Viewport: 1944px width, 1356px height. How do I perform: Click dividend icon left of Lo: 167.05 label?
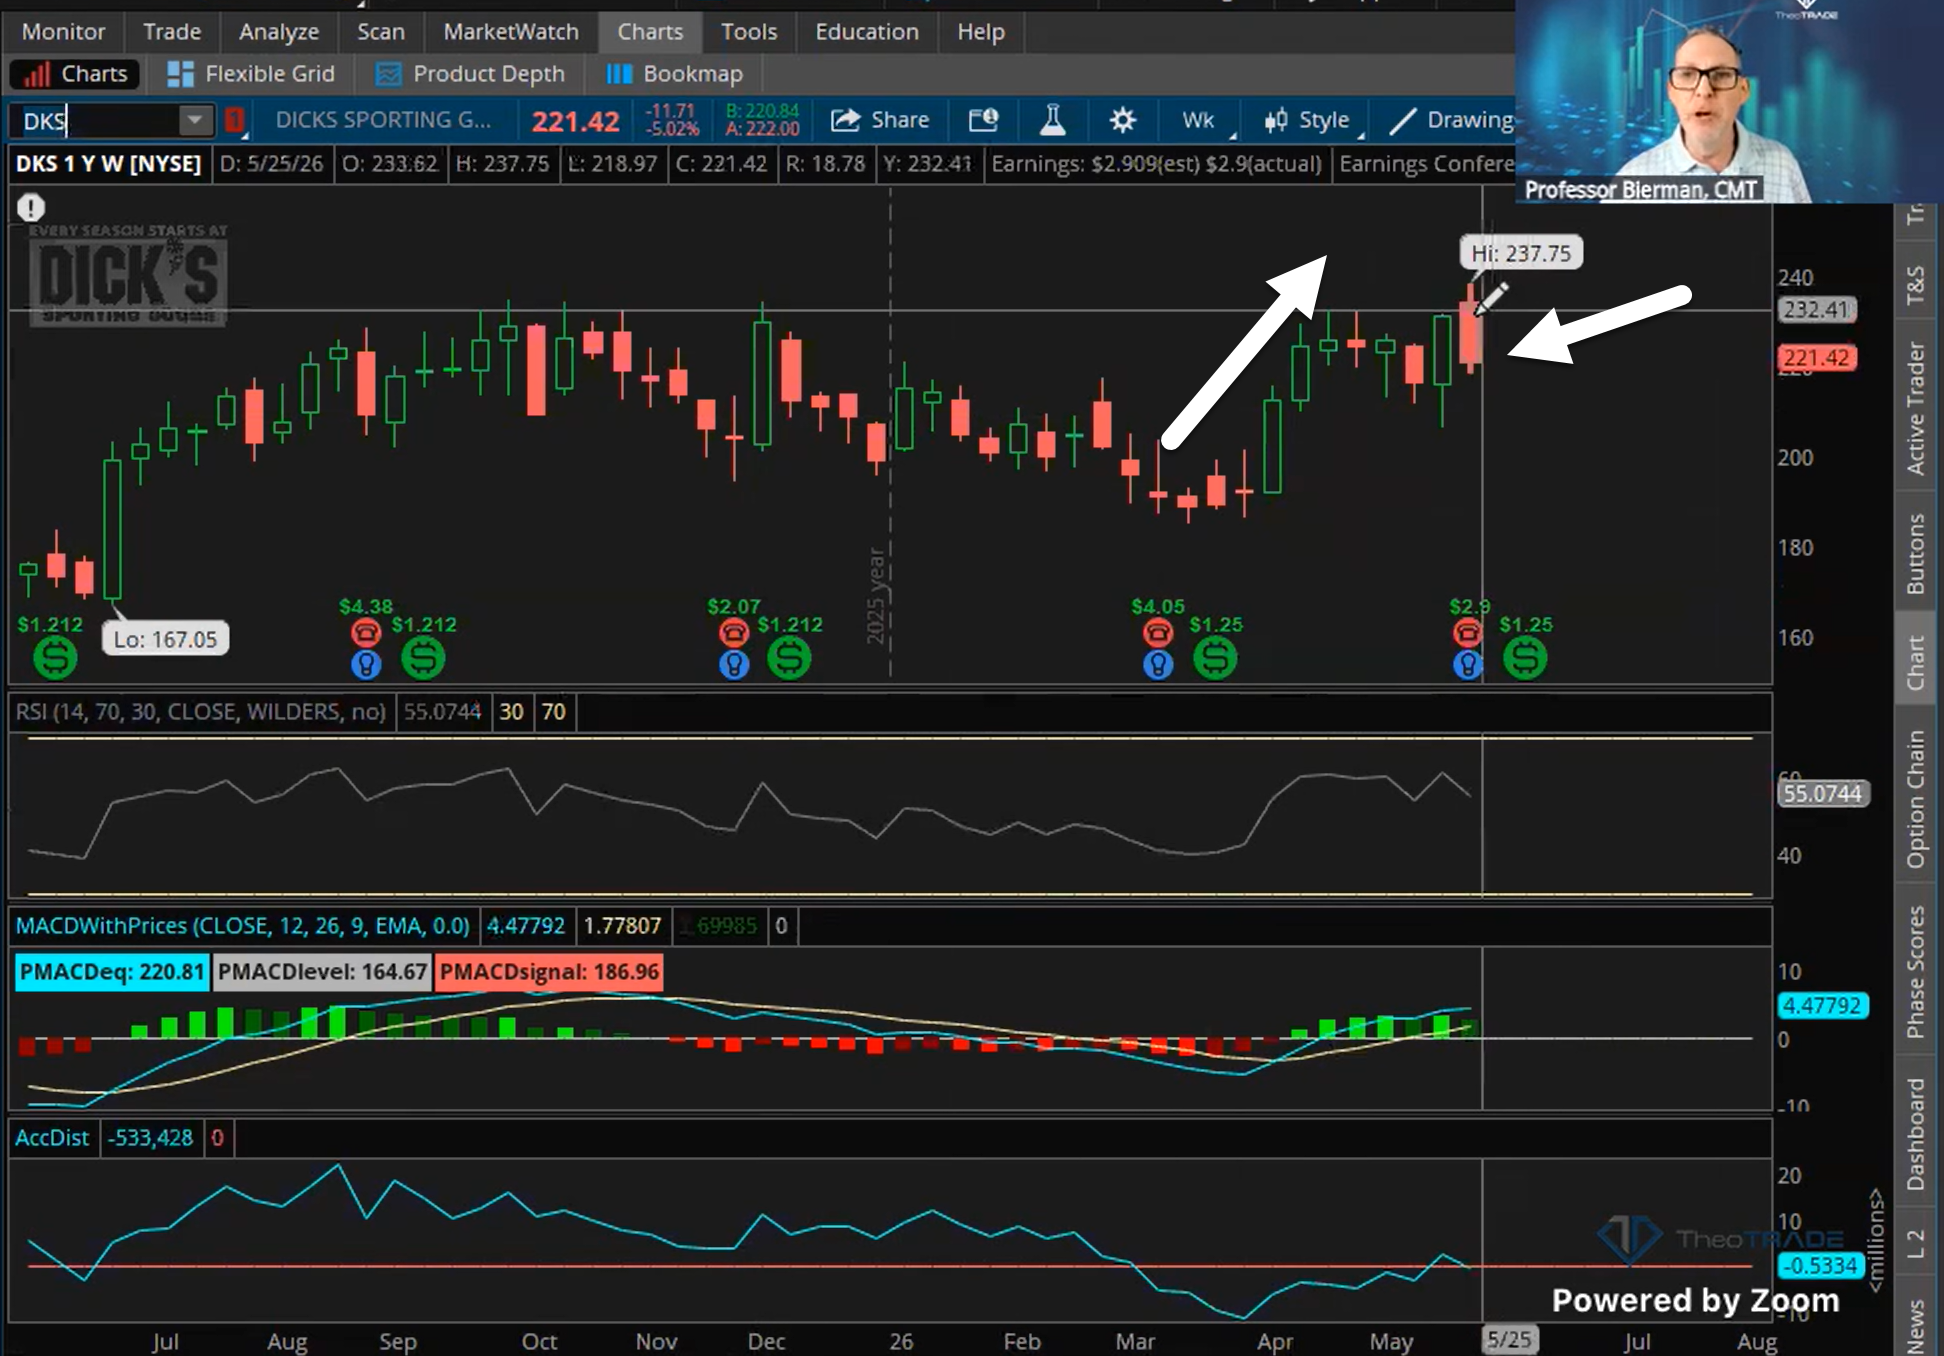[x=55, y=658]
